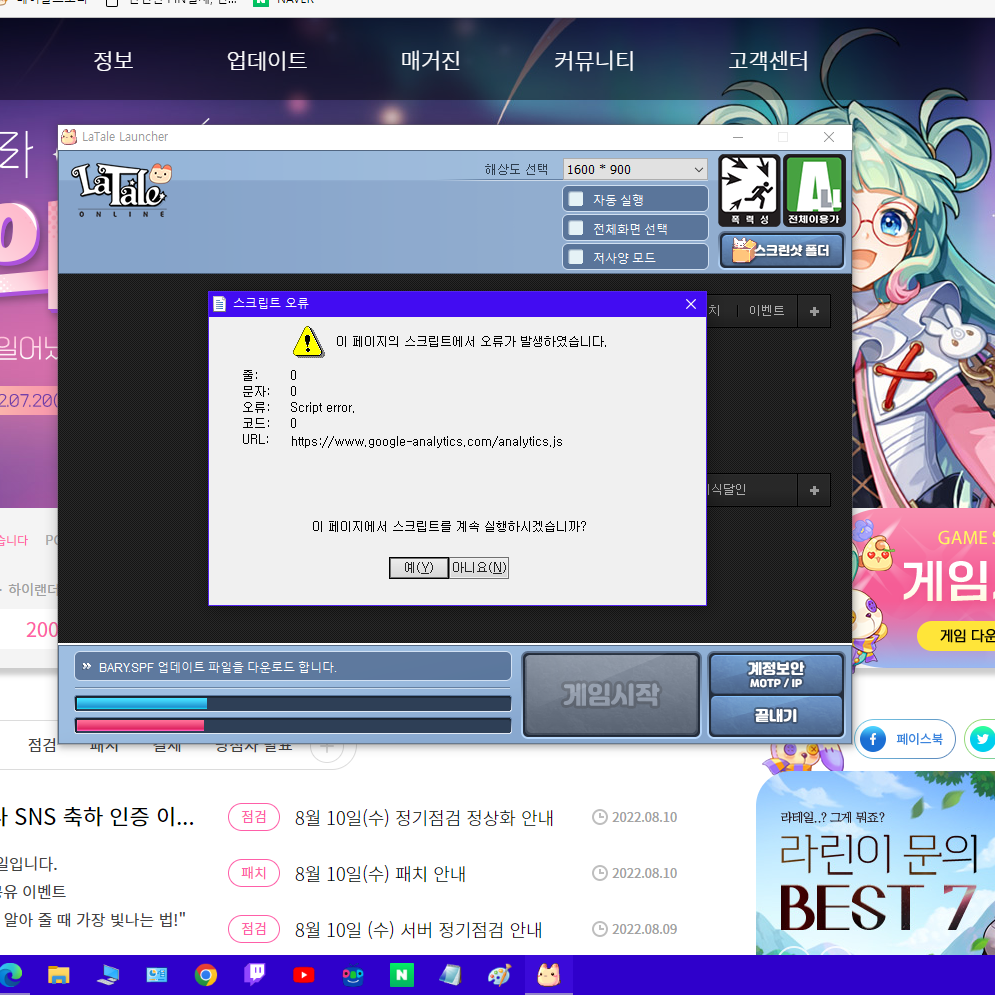Click 게임 다운 button on webpage
Image resolution: width=995 pixels, height=995 pixels.
[x=957, y=636]
